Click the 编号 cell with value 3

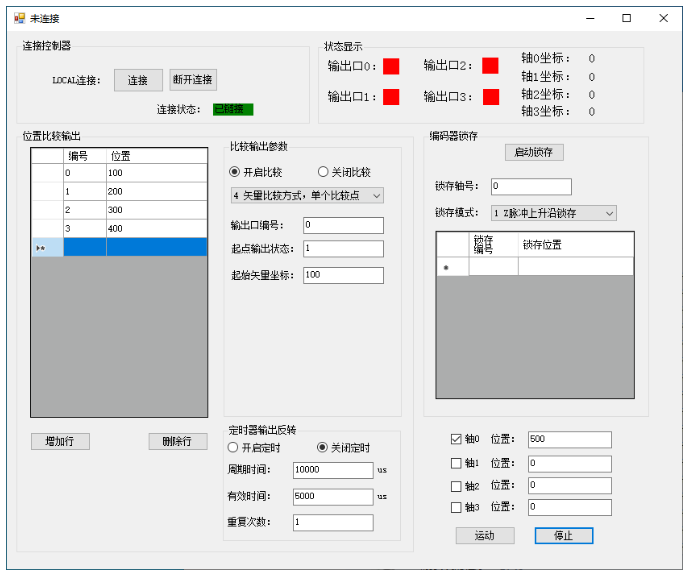click(84, 228)
